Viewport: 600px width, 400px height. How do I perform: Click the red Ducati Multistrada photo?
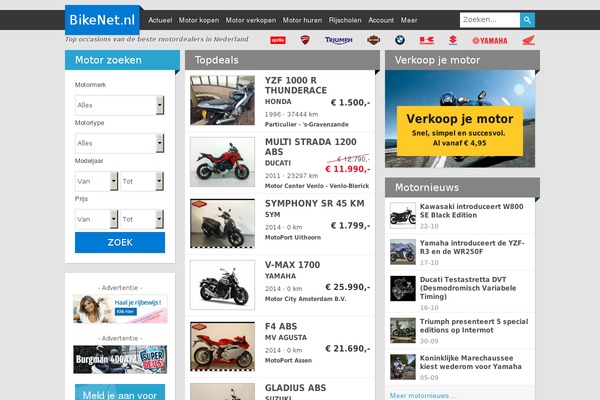222,162
